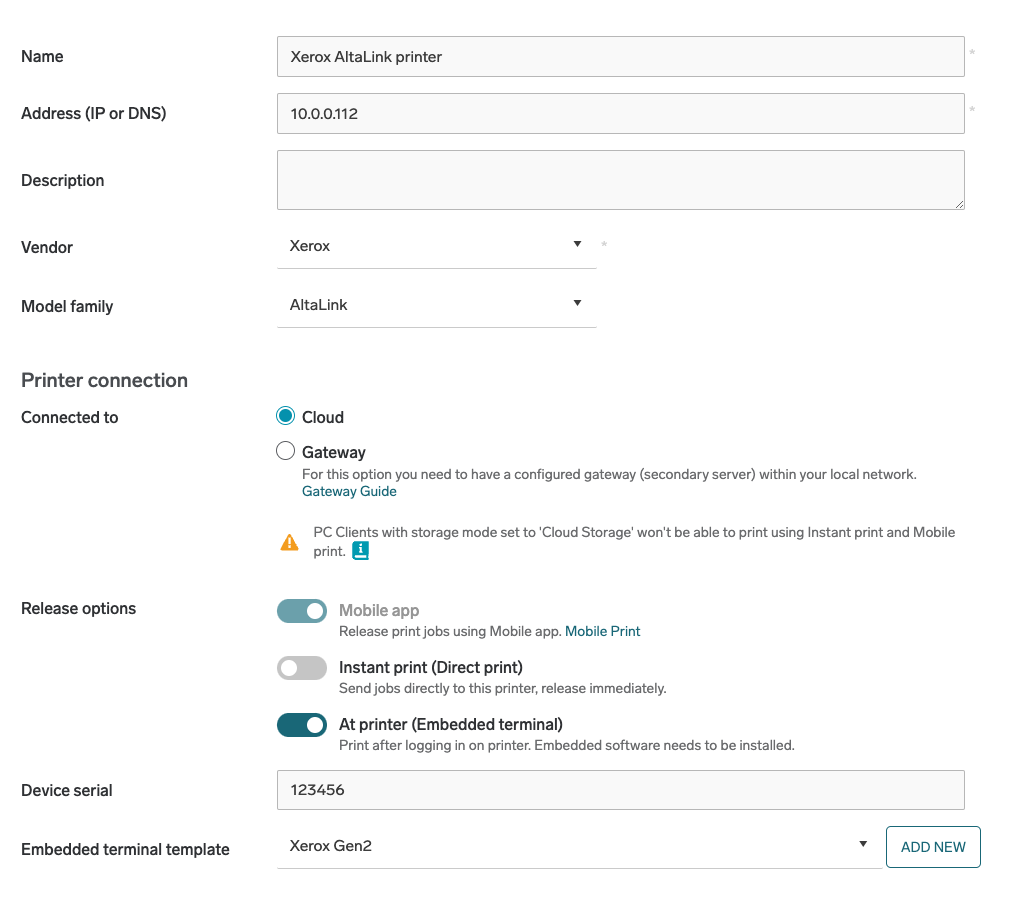Disable At printer (Embedded terminal) toggle
The width and height of the screenshot is (1012, 913).
(302, 725)
